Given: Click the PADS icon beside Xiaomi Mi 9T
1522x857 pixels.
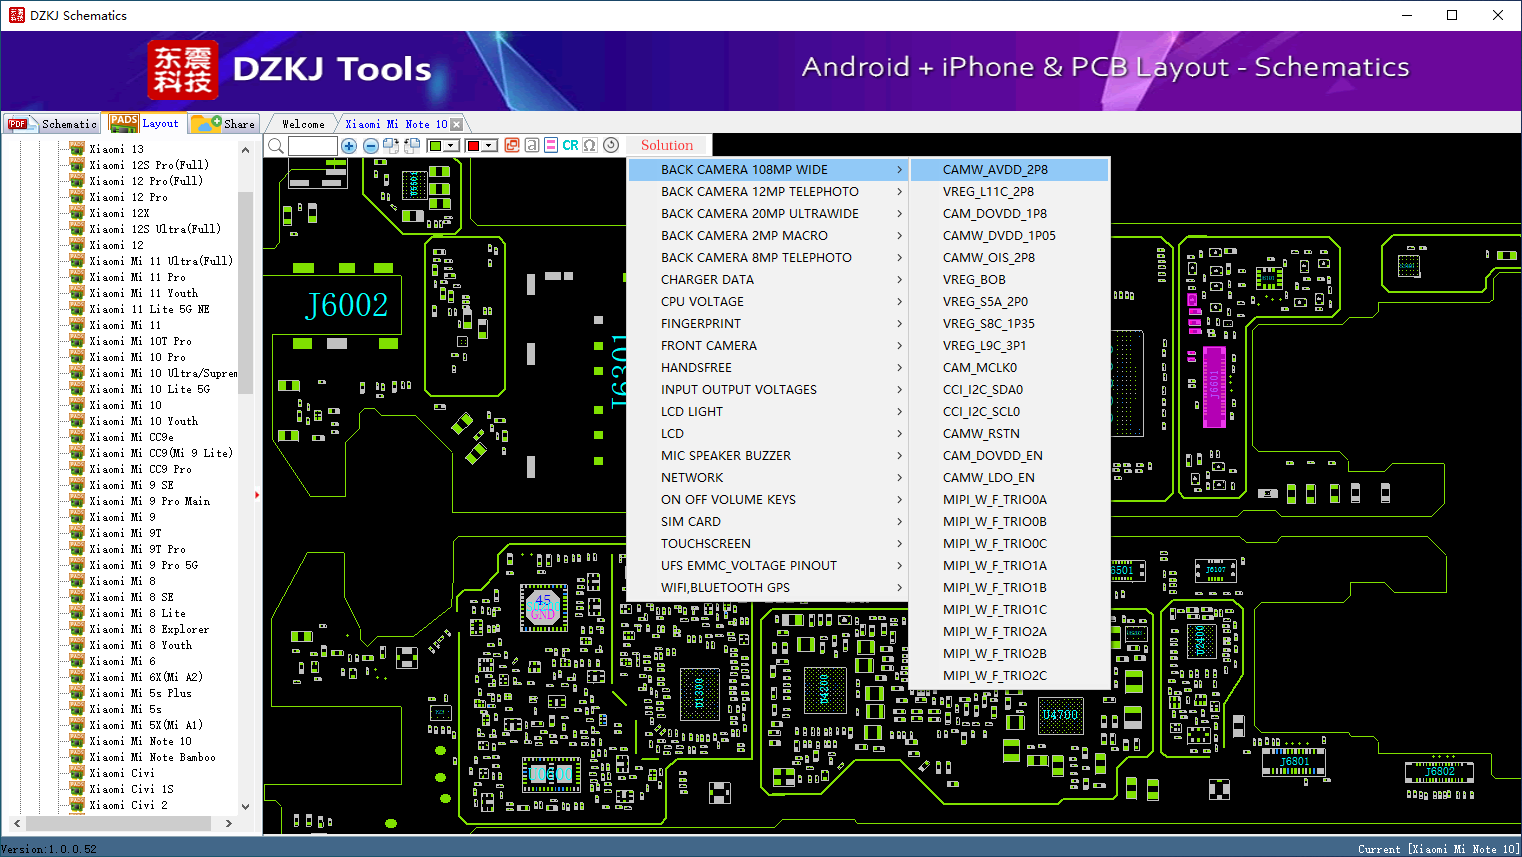Looking at the screenshot, I should pyautogui.click(x=77, y=533).
